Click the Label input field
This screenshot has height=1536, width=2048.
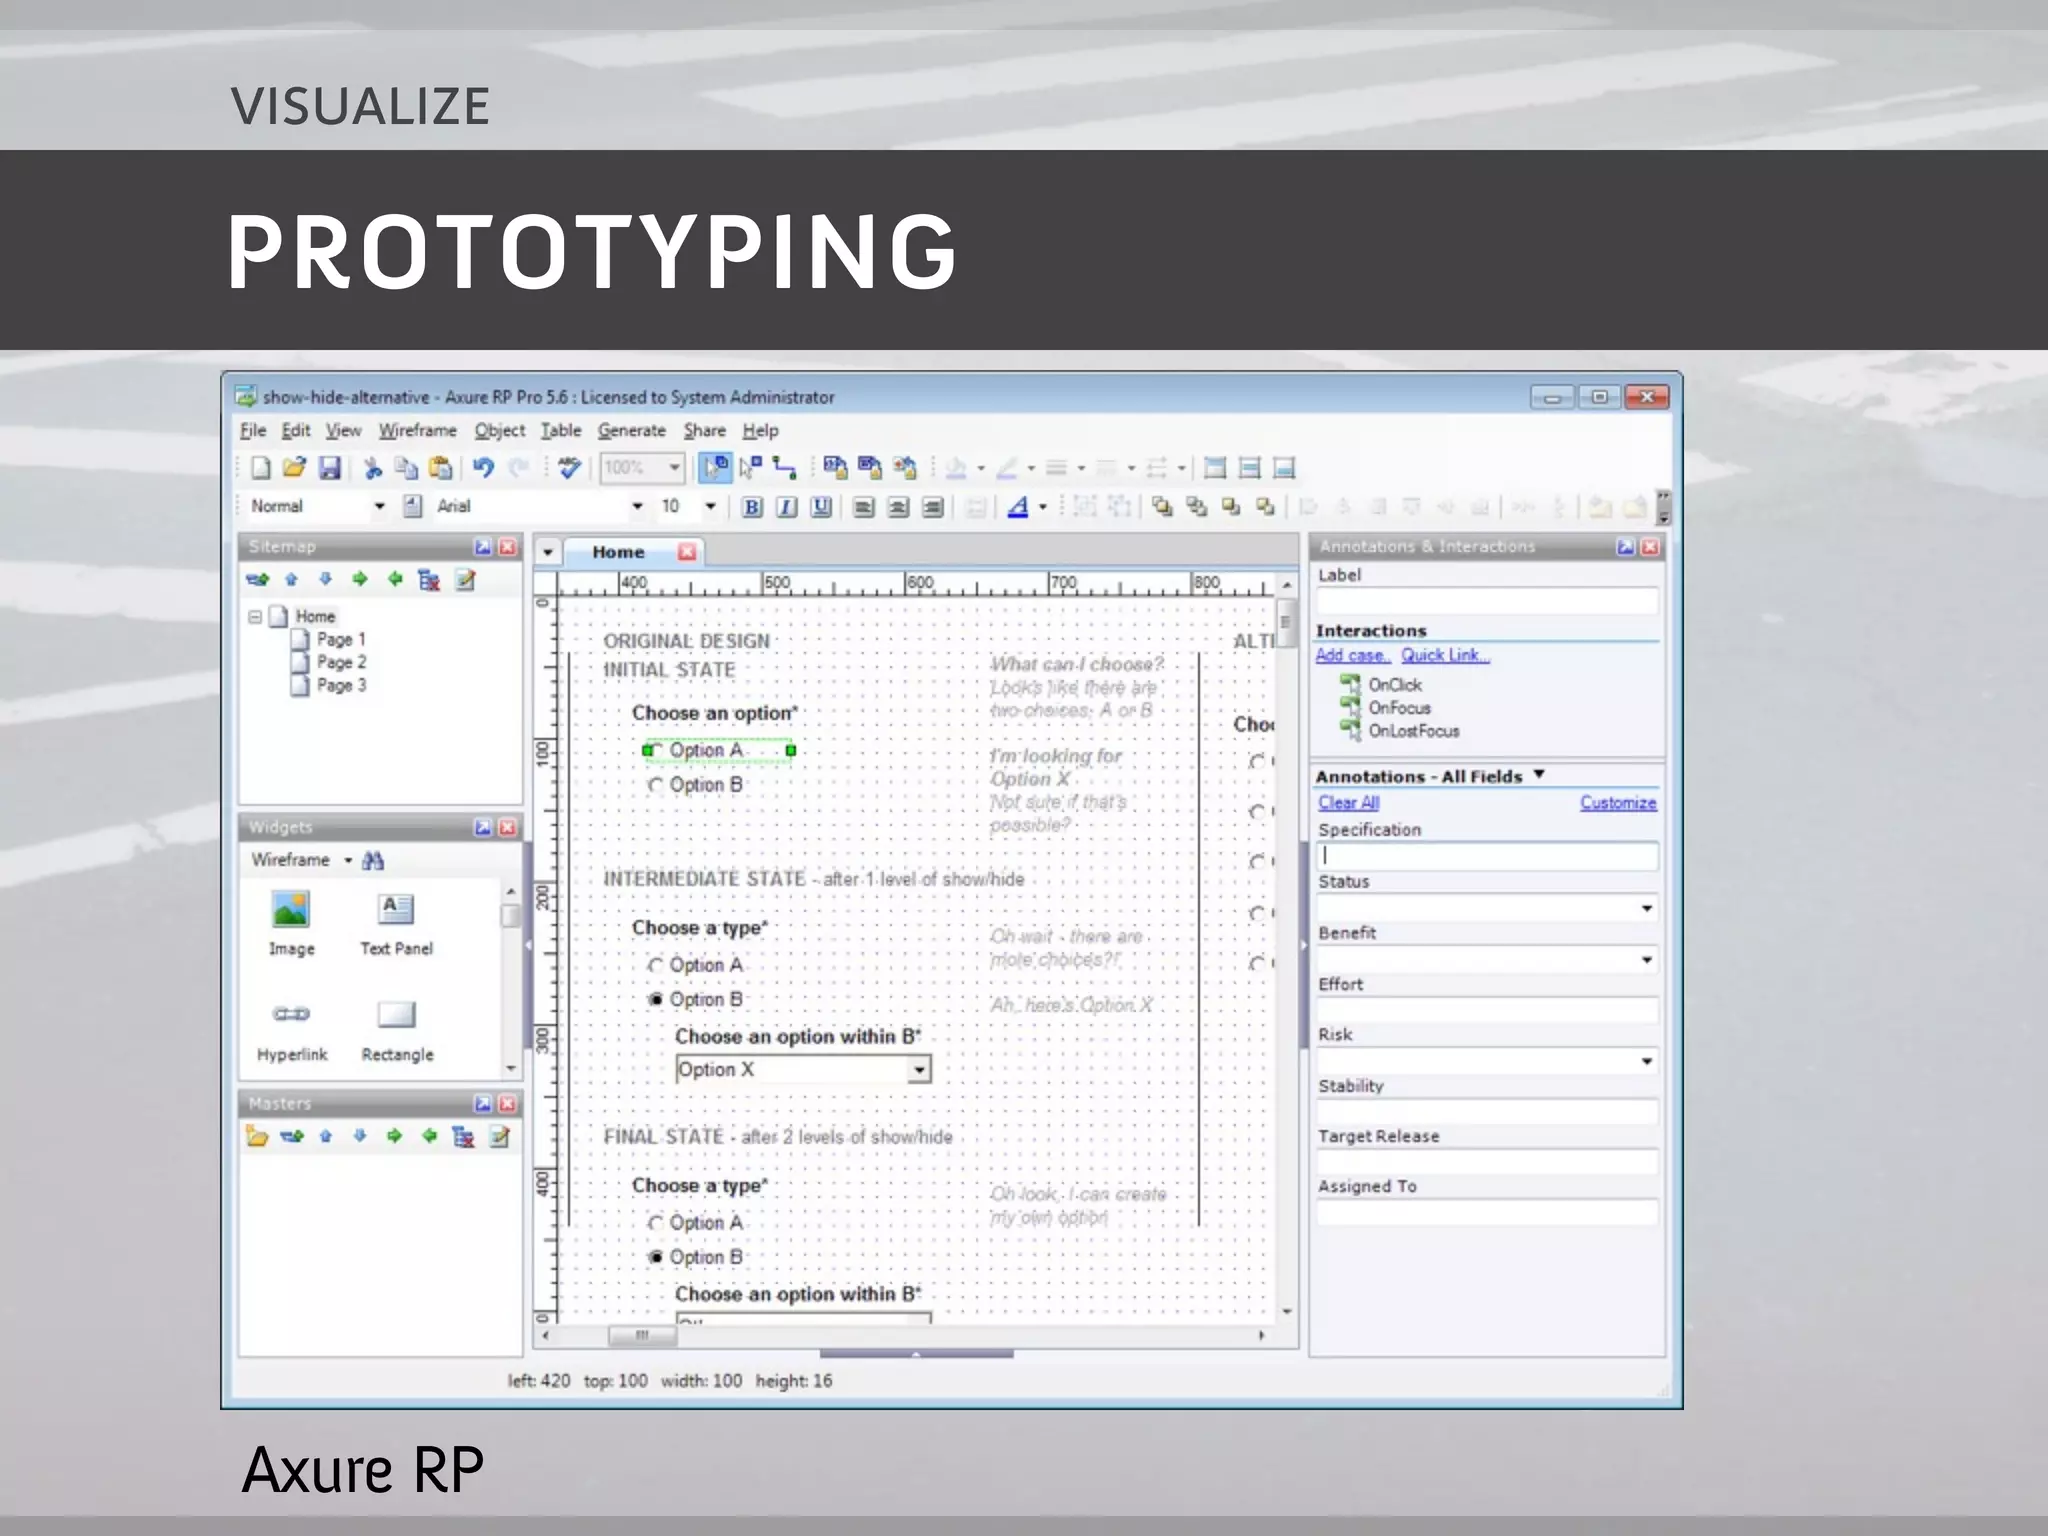(1487, 600)
